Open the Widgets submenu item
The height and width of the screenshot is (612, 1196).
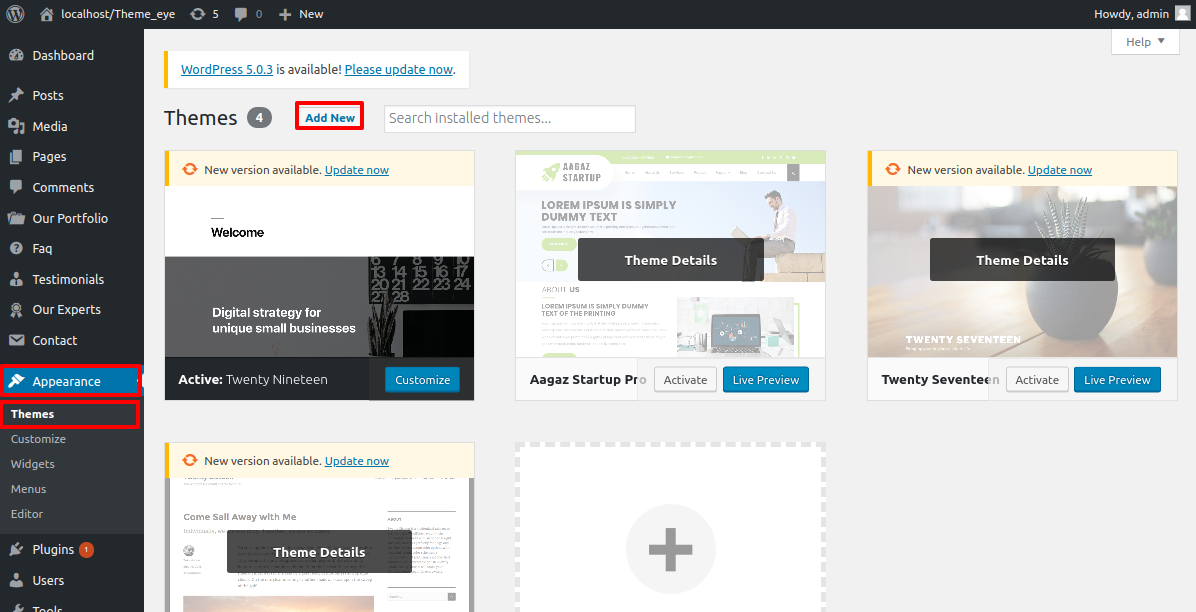pyautogui.click(x=33, y=464)
